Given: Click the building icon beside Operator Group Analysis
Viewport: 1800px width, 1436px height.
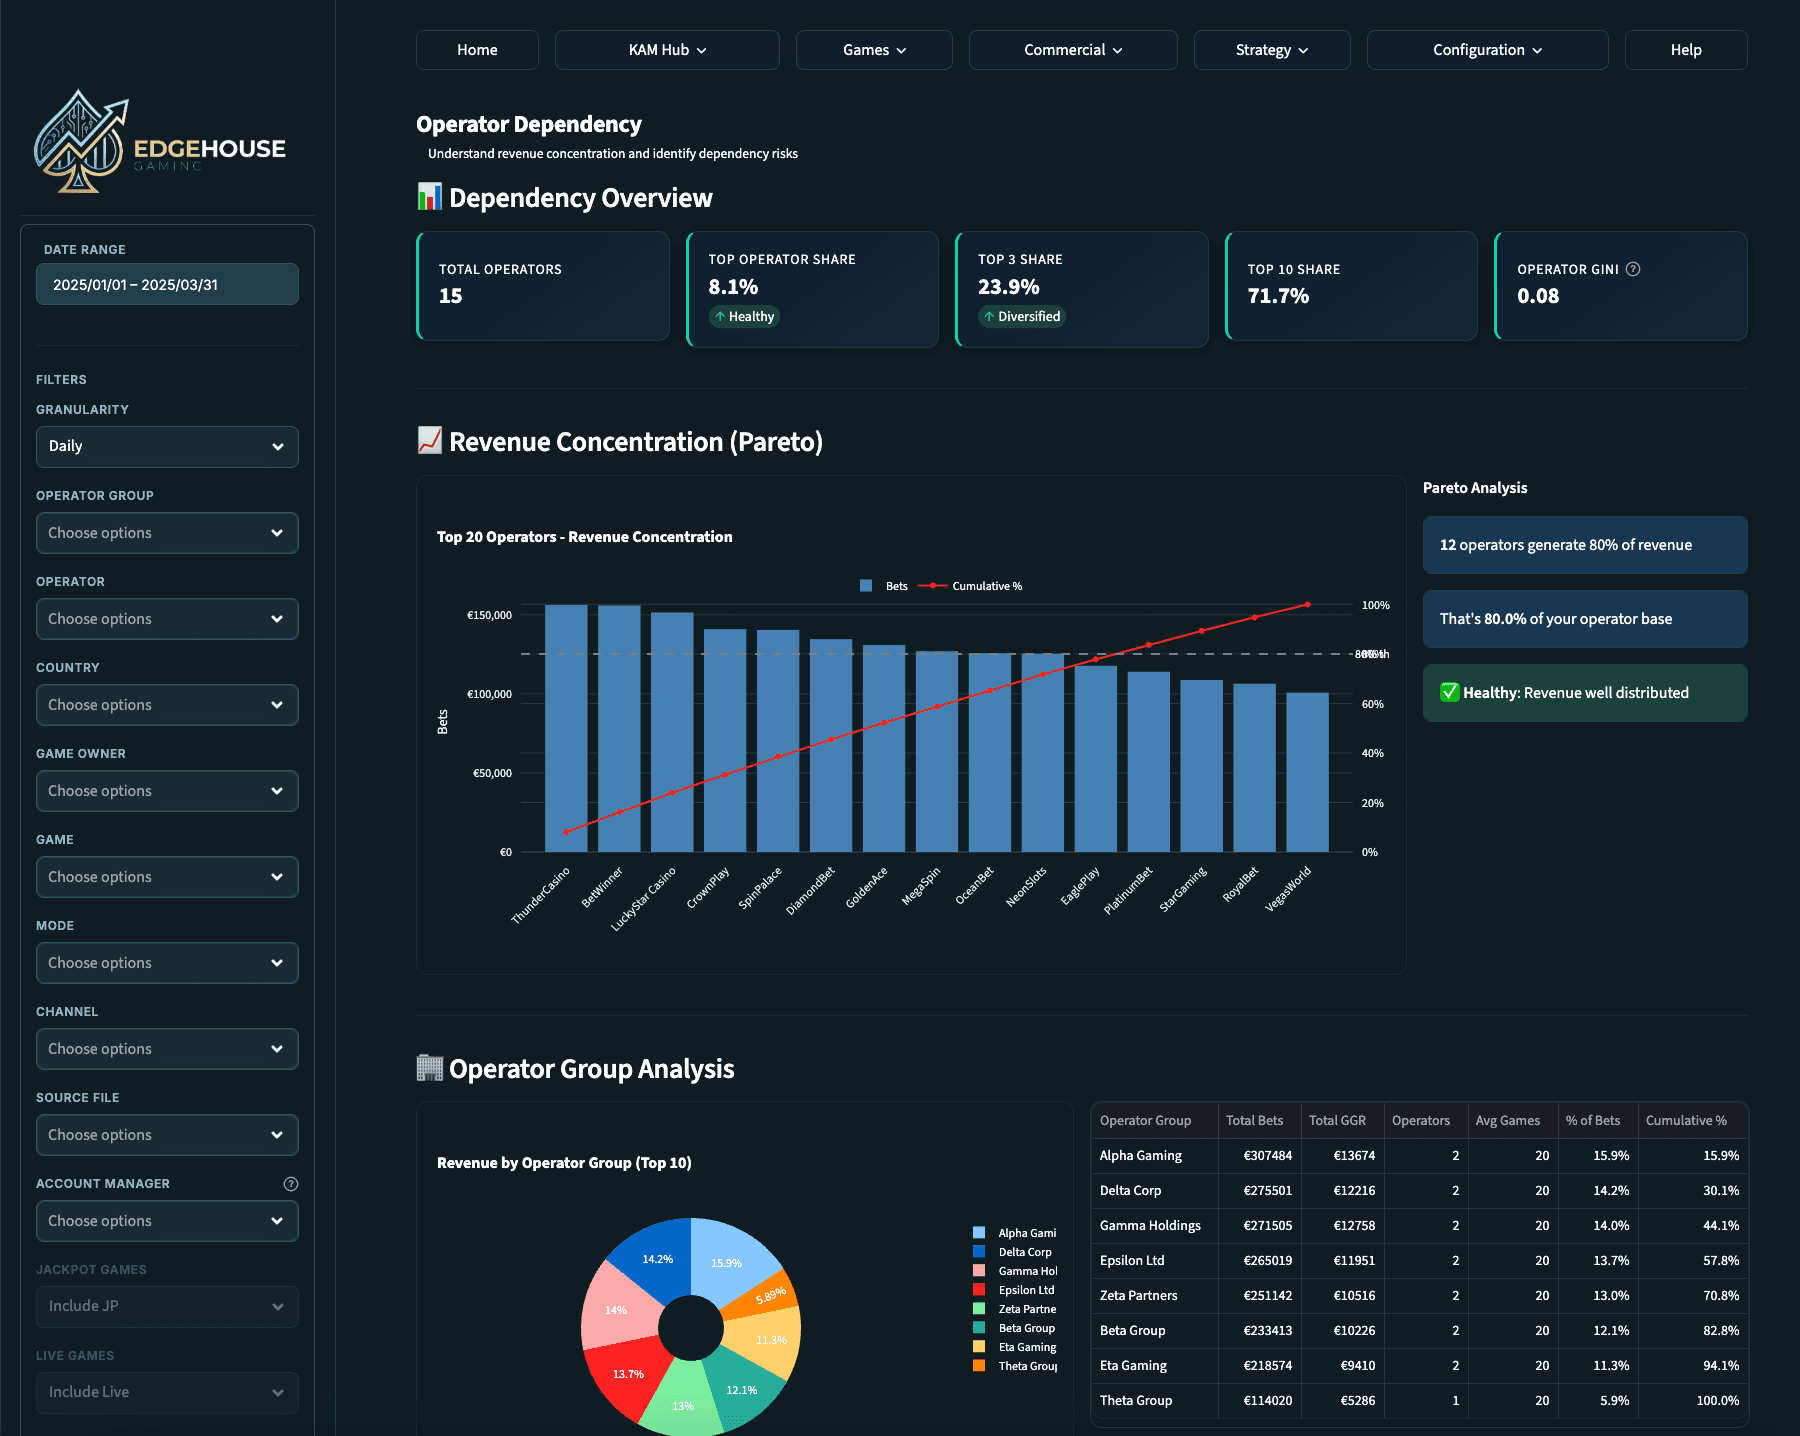Looking at the screenshot, I should [x=429, y=1067].
